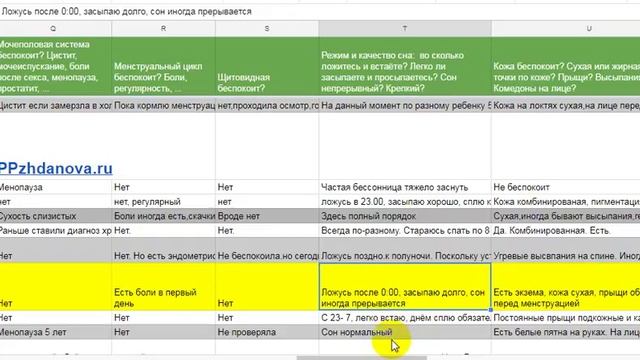Select cell 'Боли иногда есть,скачки'
Image resolution: width=640 pixels, height=360 pixels.
click(163, 216)
